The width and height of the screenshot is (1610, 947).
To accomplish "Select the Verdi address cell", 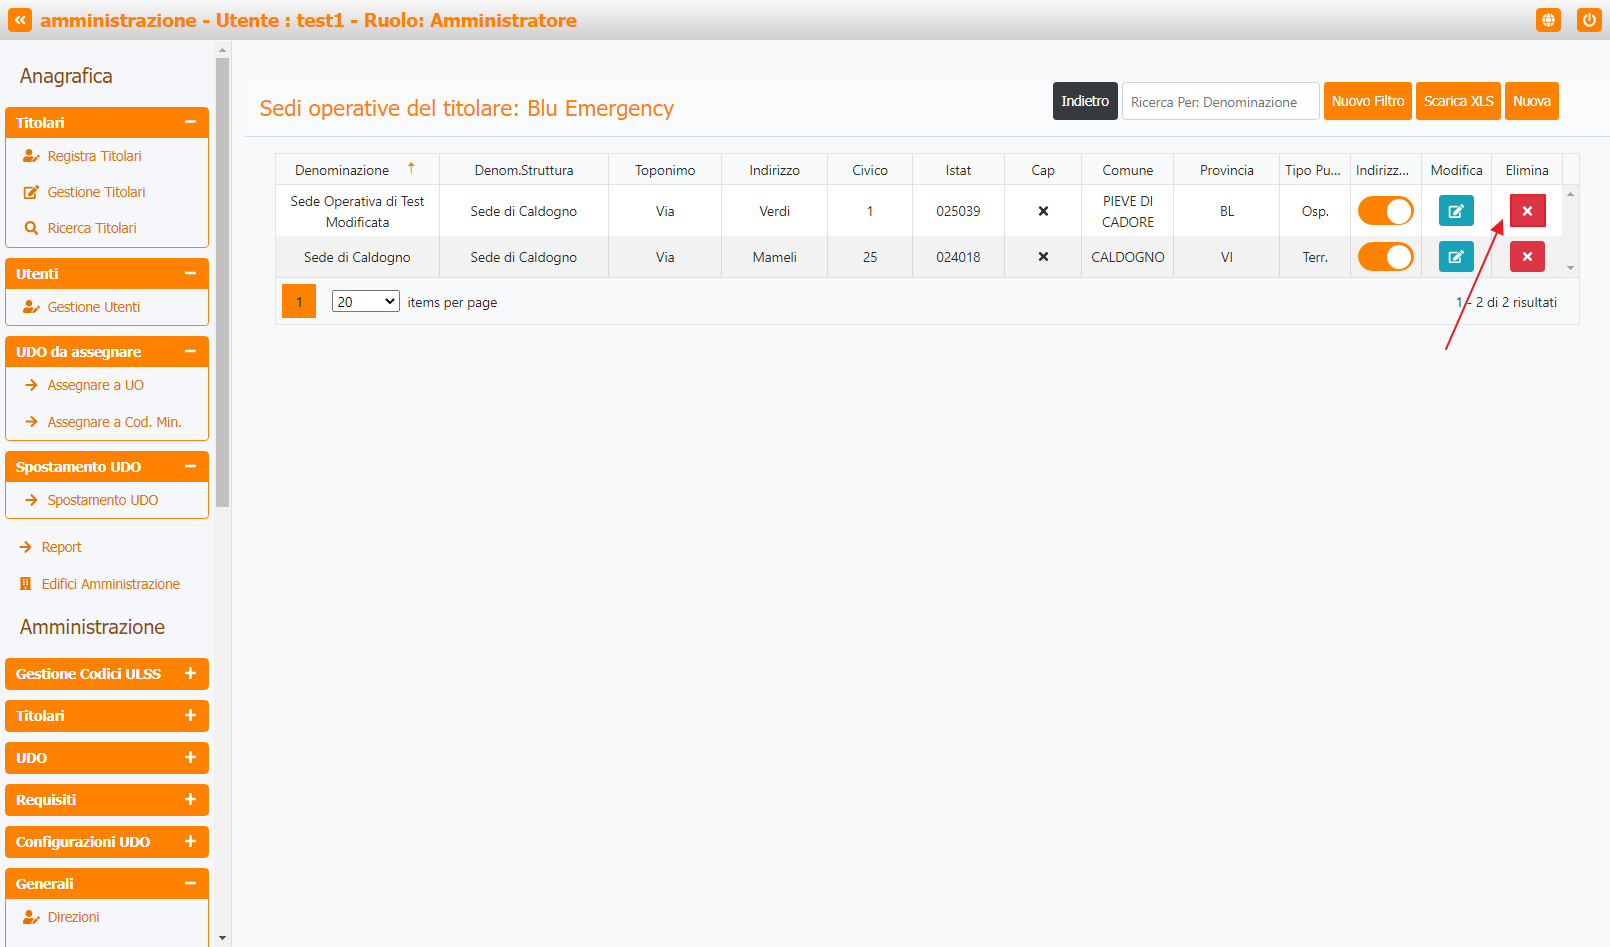I will 775,211.
